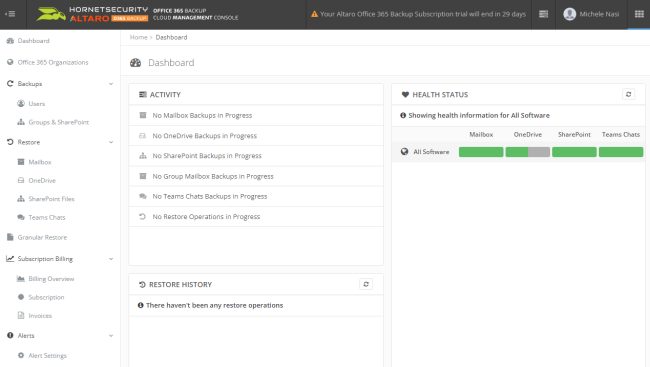Click 'No OneDrive Backups in Progress' row
The image size is (650, 367).
256,136
